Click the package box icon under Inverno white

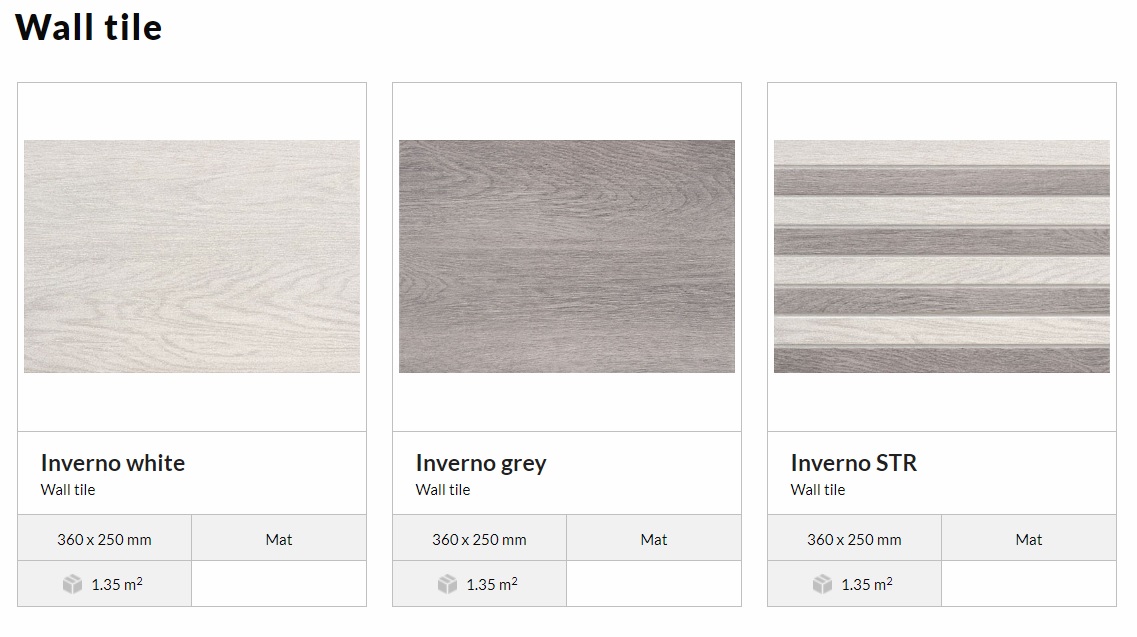click(73, 584)
